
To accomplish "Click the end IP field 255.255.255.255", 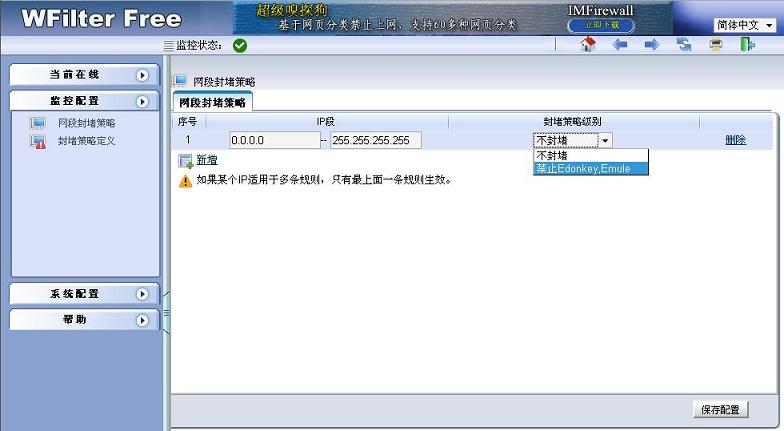I will coord(376,140).
